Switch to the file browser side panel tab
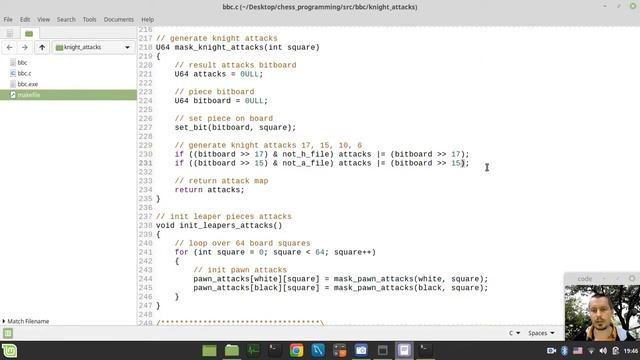This screenshot has width=640, height=360. point(29,33)
